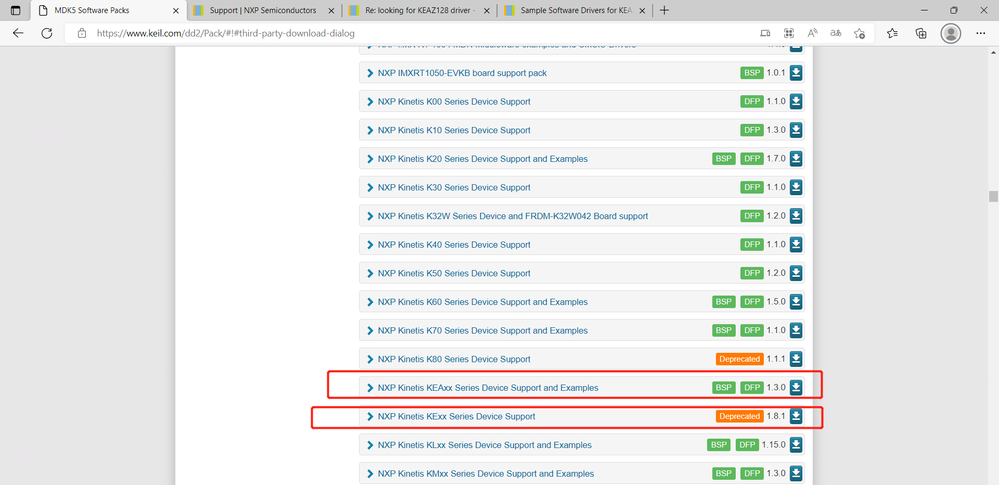
Task: Open QR code or apps icon in address bar
Action: point(789,33)
